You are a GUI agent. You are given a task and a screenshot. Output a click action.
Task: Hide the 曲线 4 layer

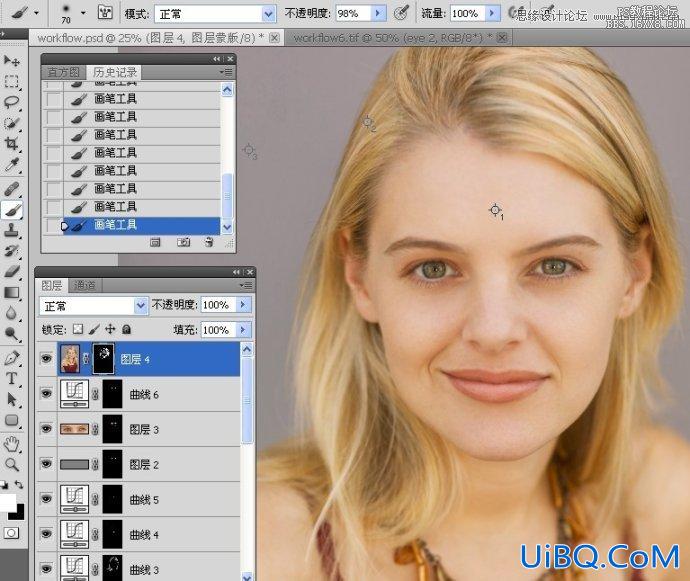coord(46,534)
